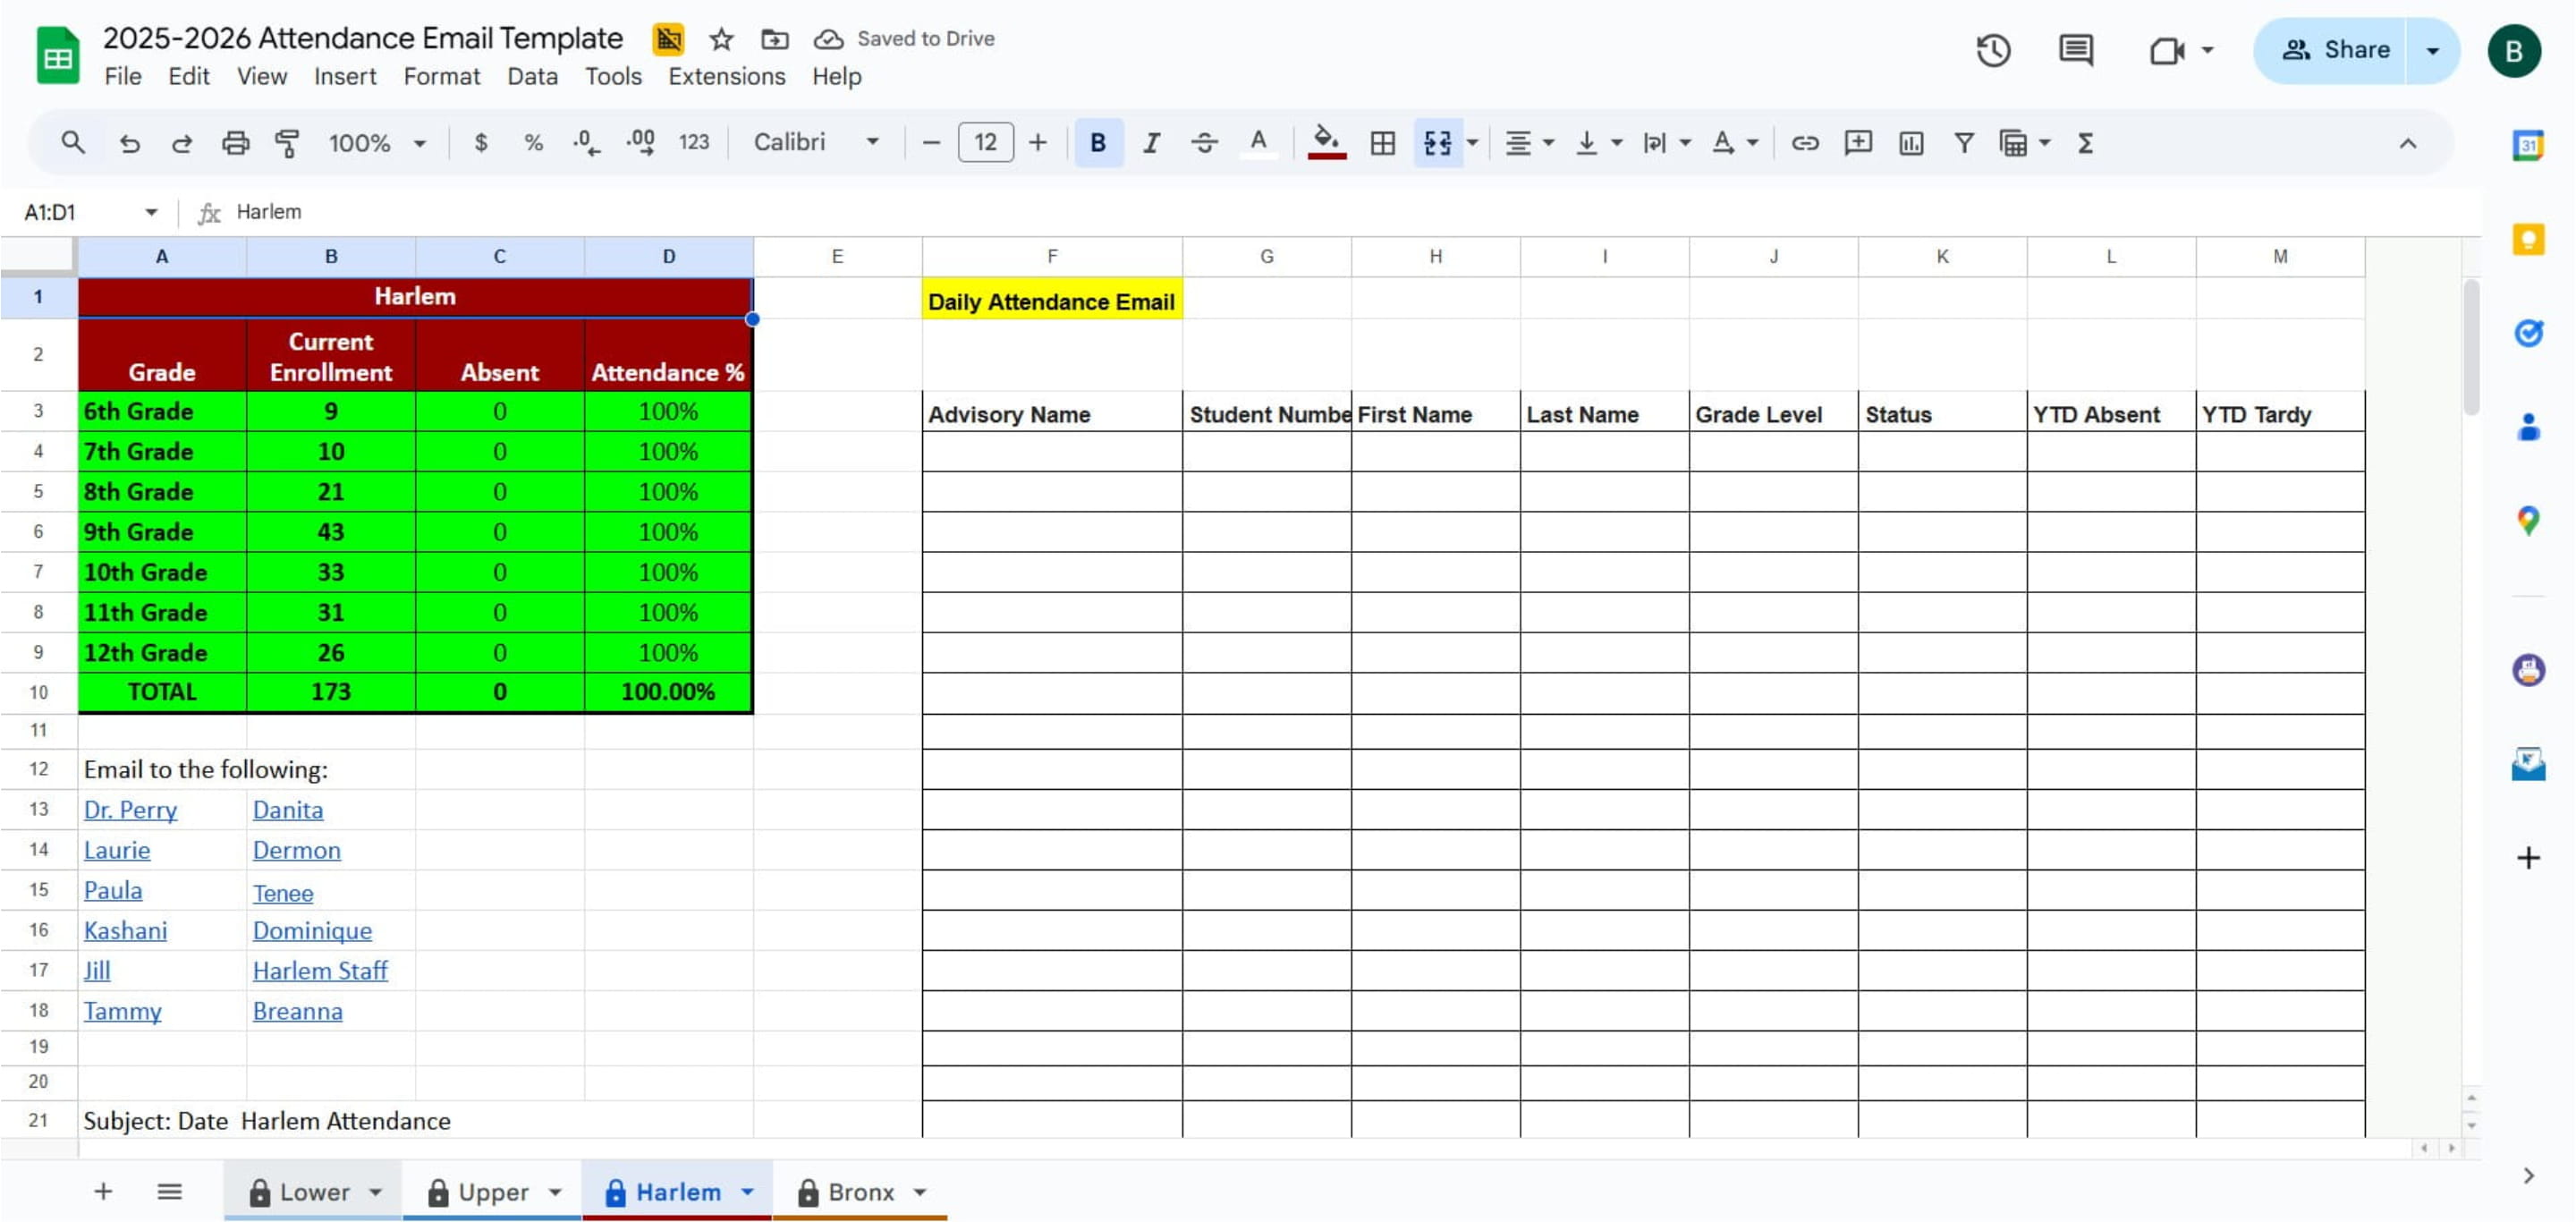Open the comments history panel
Viewport: 2576px width, 1222px height.
point(2076,50)
